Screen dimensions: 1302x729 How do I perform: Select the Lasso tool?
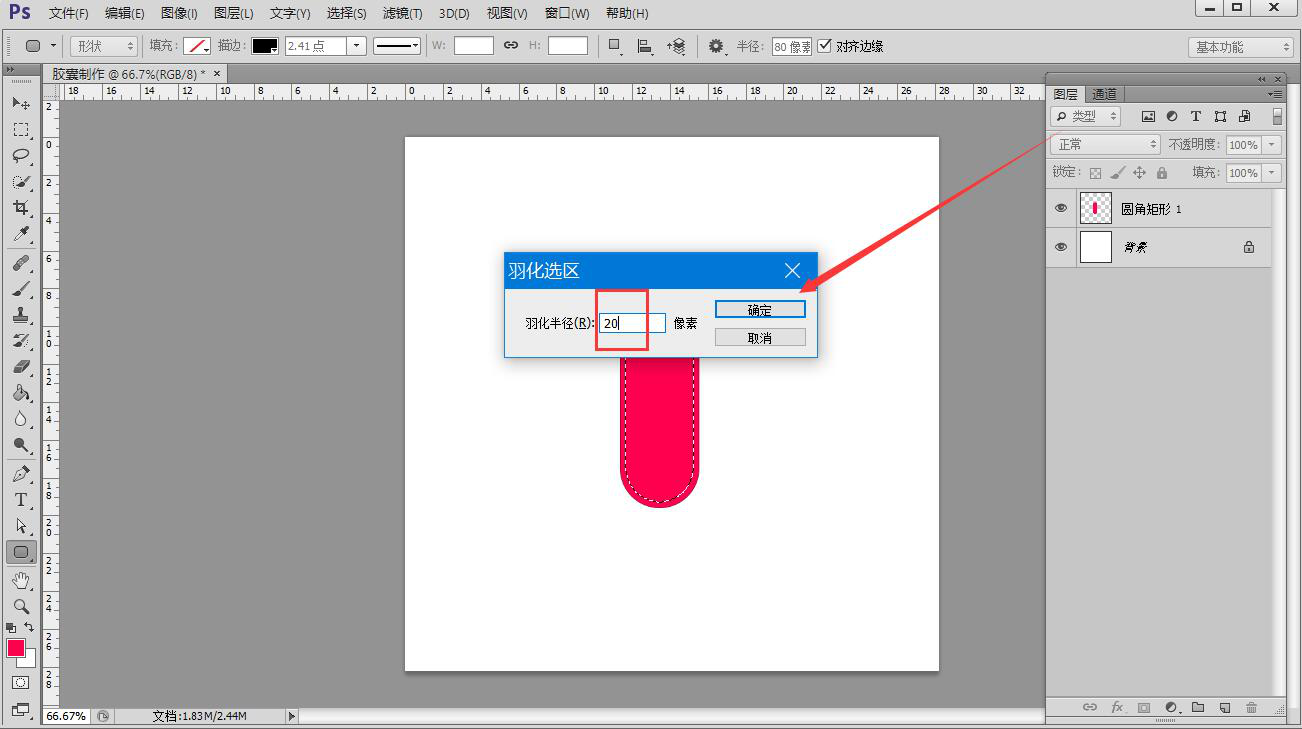[x=20, y=156]
